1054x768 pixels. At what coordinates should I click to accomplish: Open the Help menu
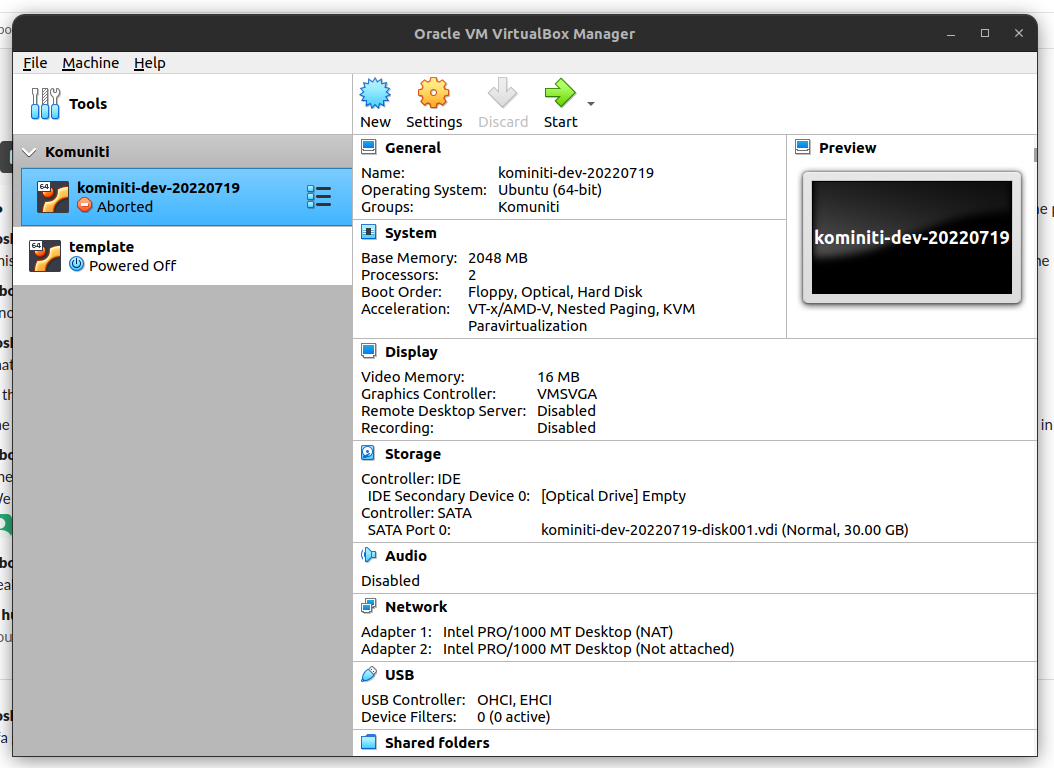click(x=149, y=63)
